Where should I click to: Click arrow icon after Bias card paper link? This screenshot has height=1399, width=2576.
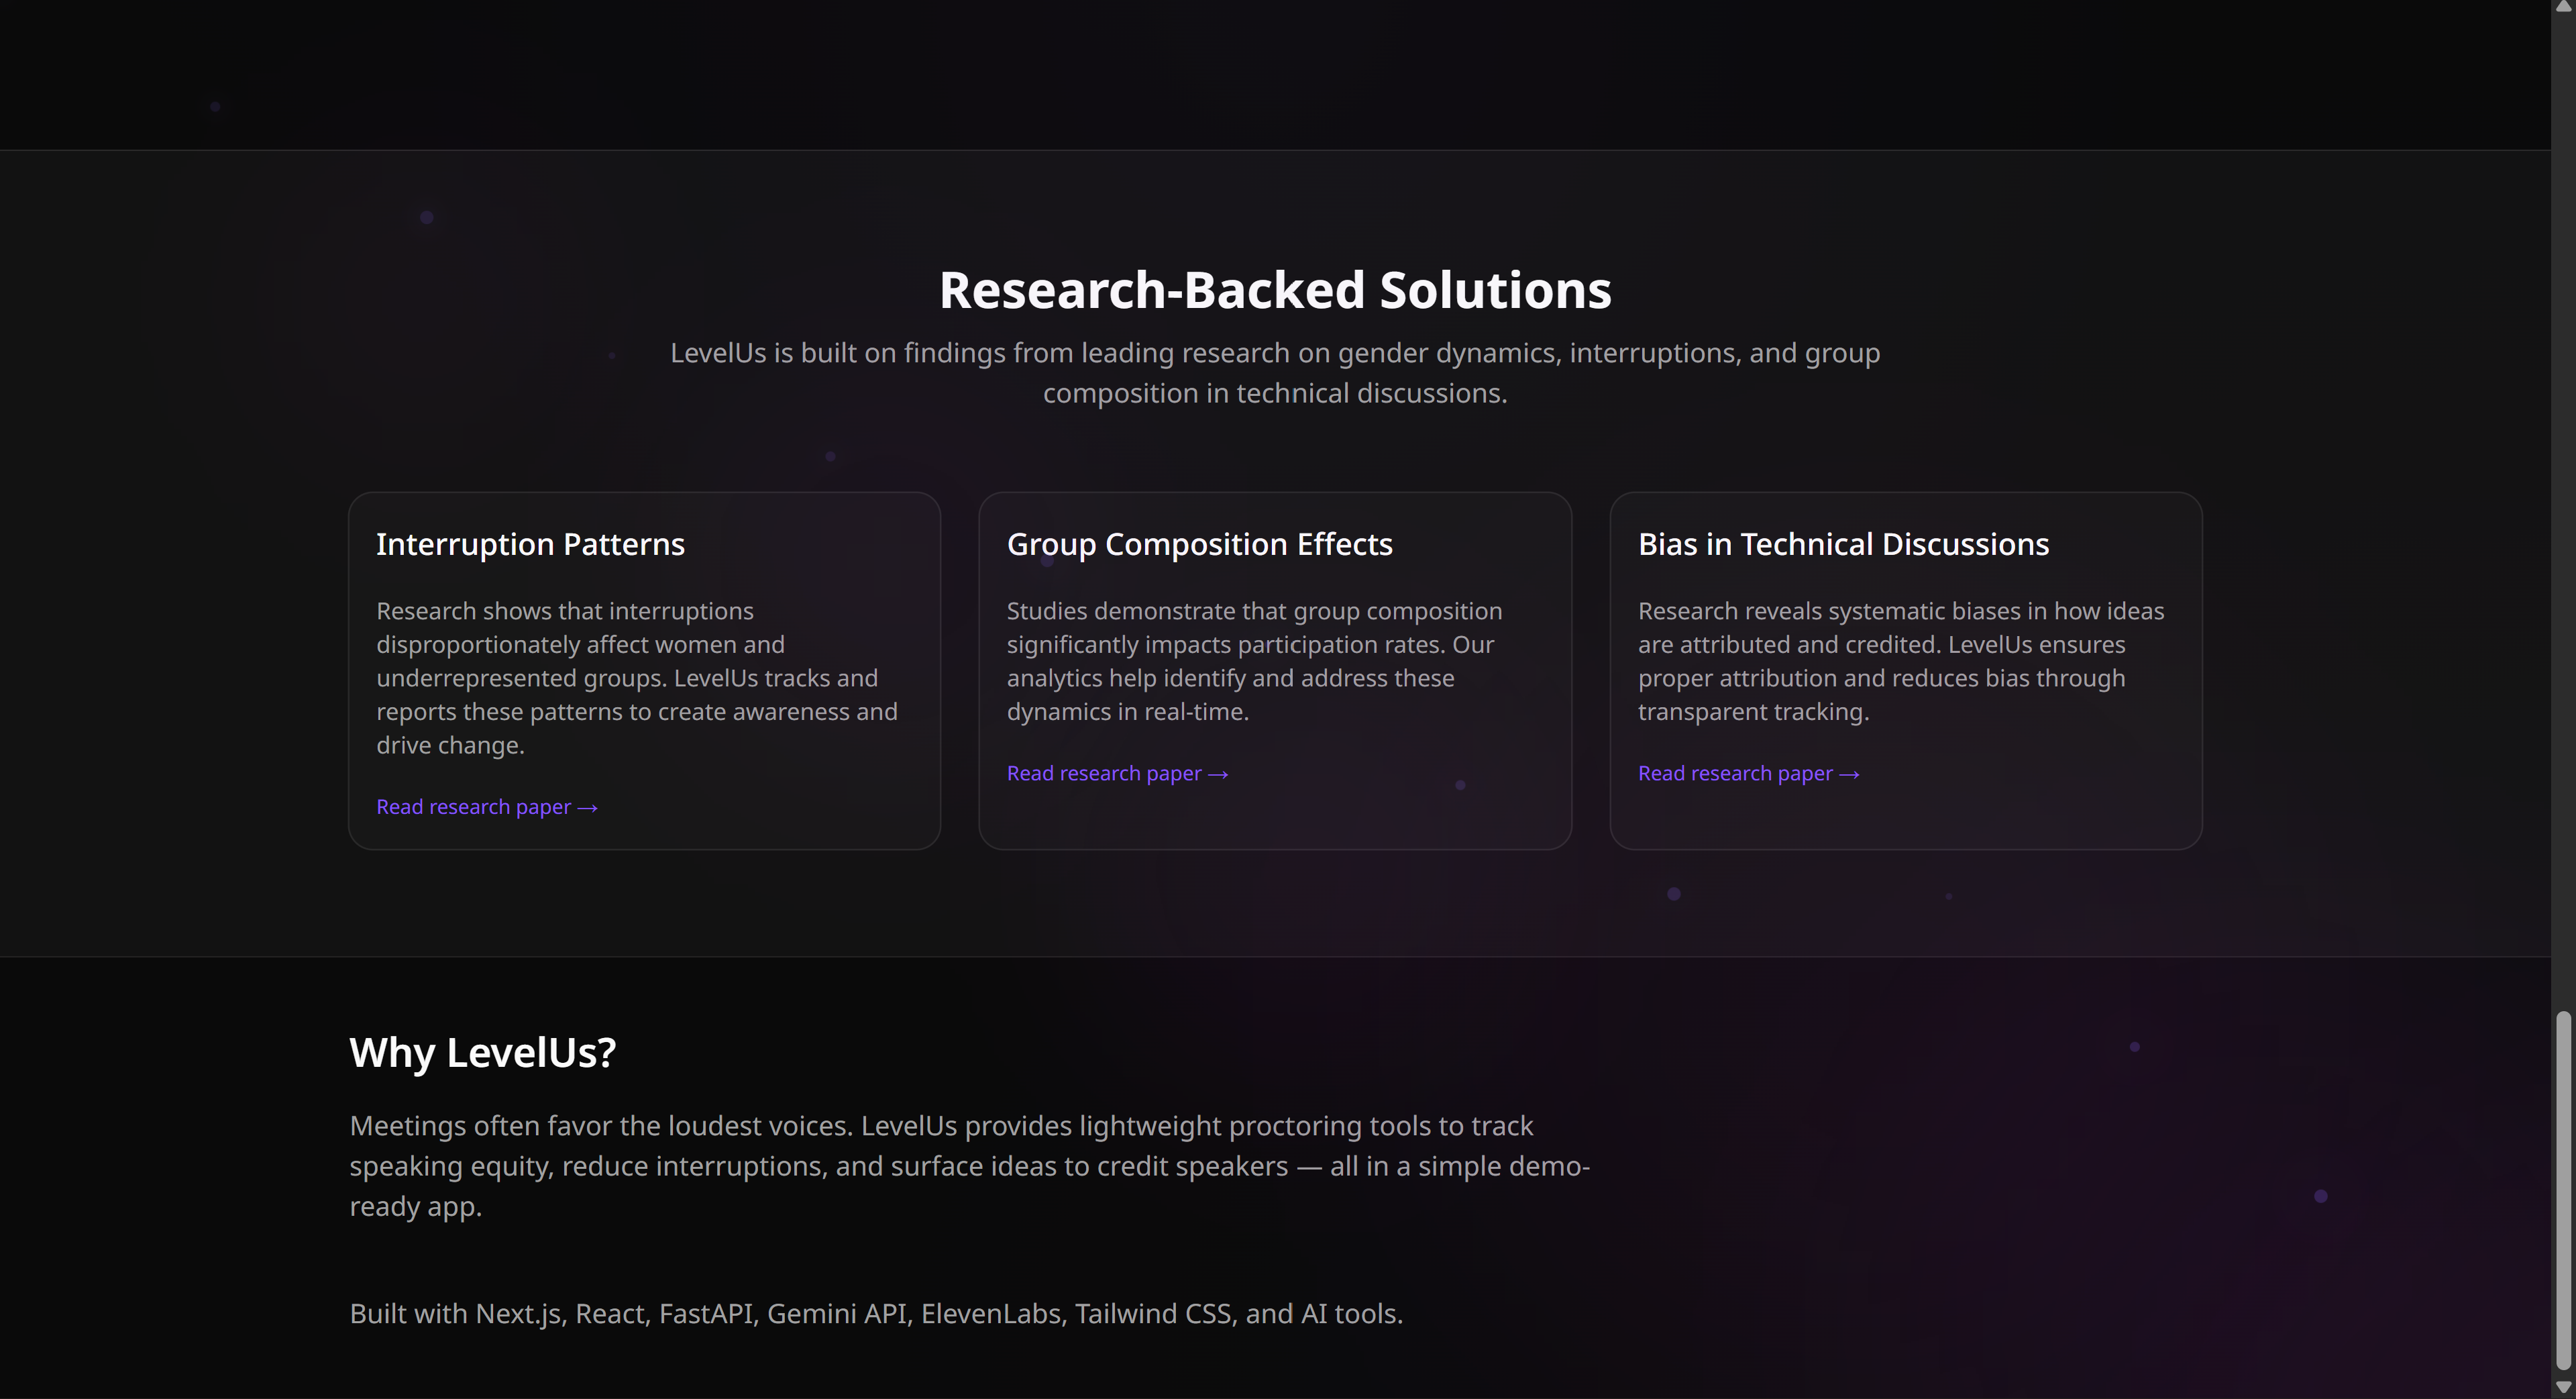(x=1849, y=775)
